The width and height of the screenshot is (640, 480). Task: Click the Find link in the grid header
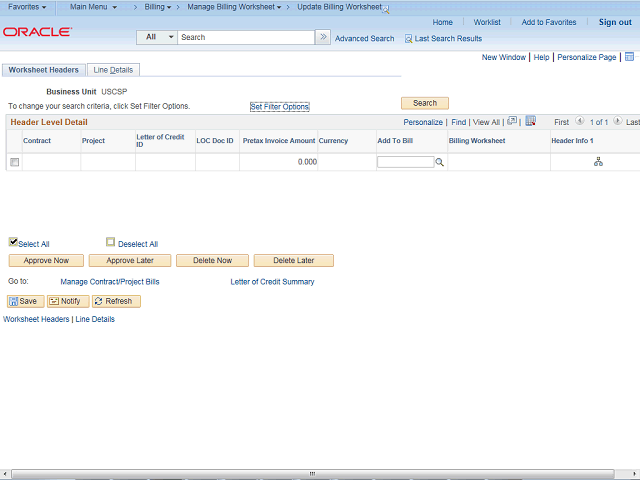458,122
